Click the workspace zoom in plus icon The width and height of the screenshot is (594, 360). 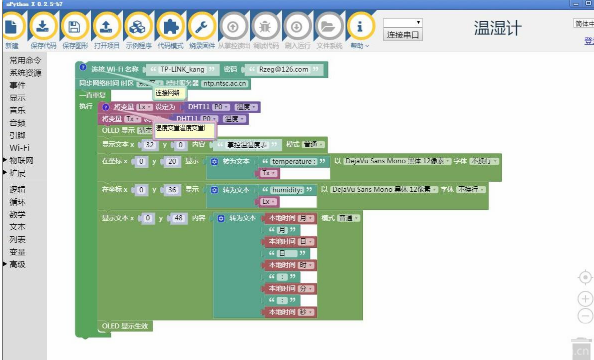(585, 299)
